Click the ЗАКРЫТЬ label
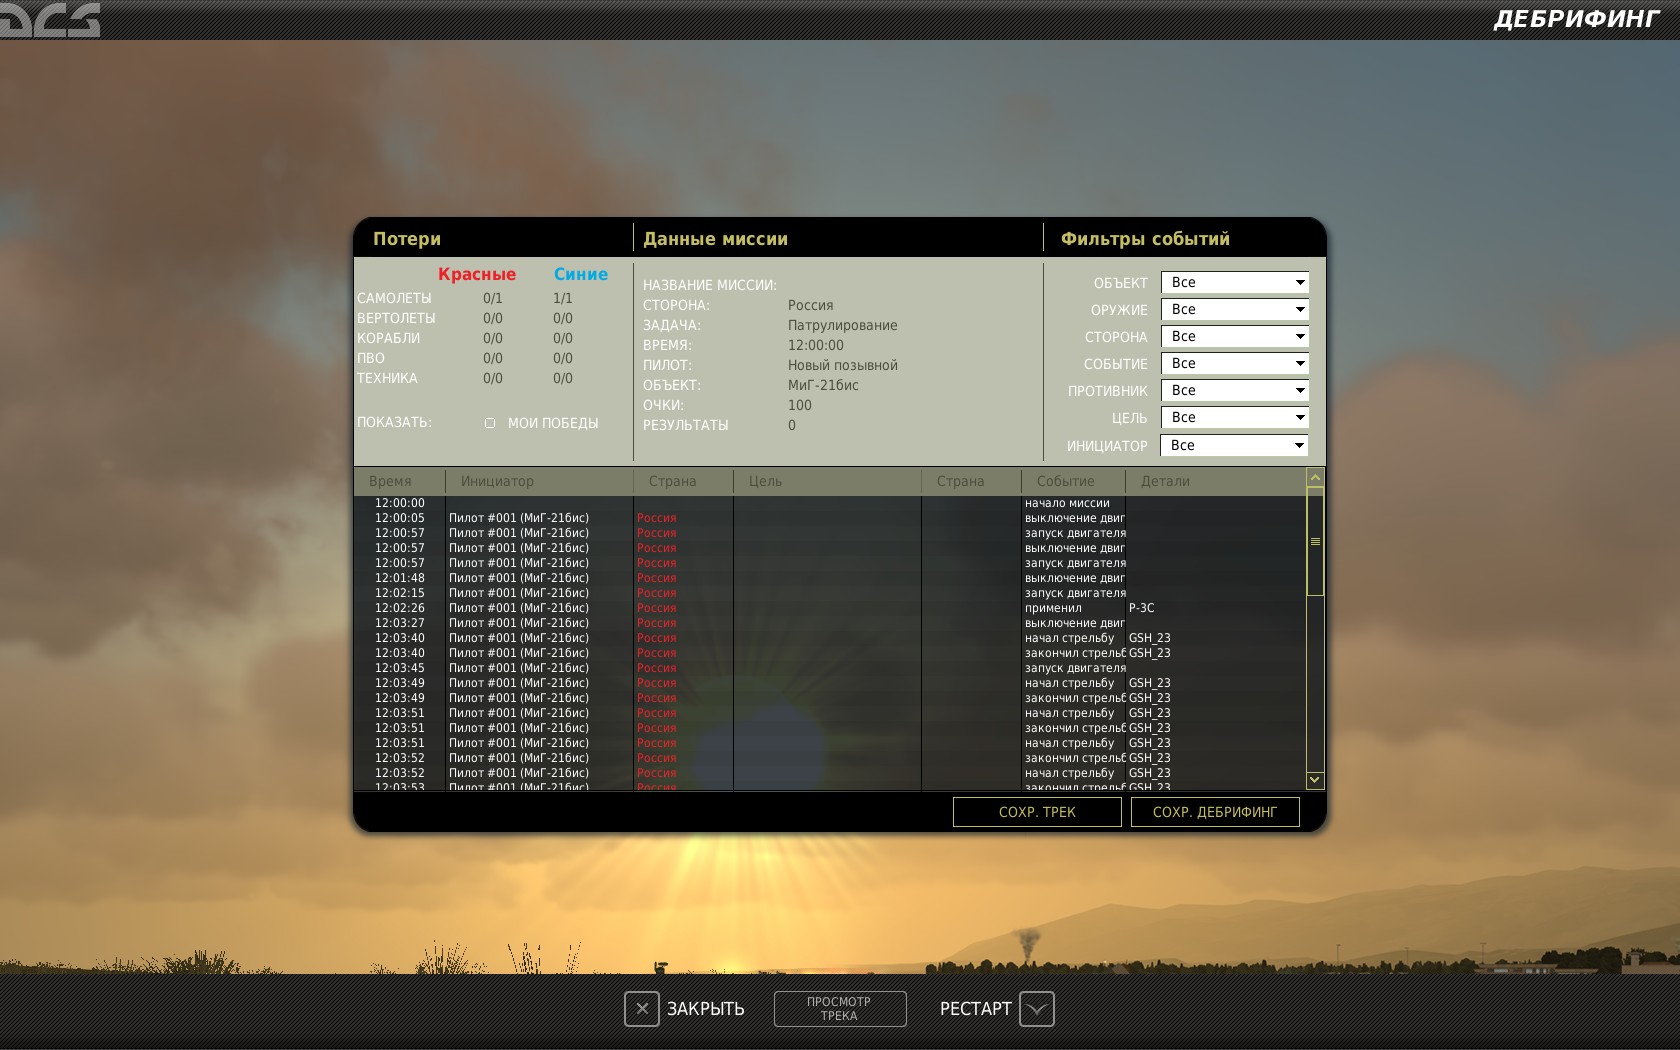This screenshot has width=1680, height=1050. [x=706, y=1009]
